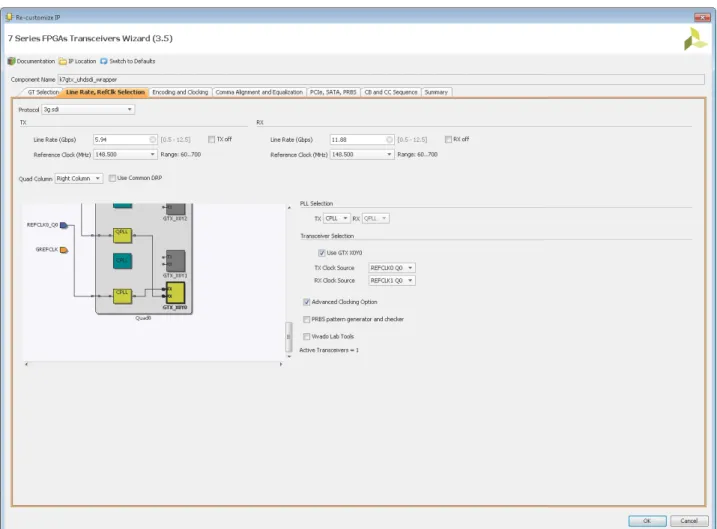Open the Summary tab
717x529 pixels.
pos(436,92)
